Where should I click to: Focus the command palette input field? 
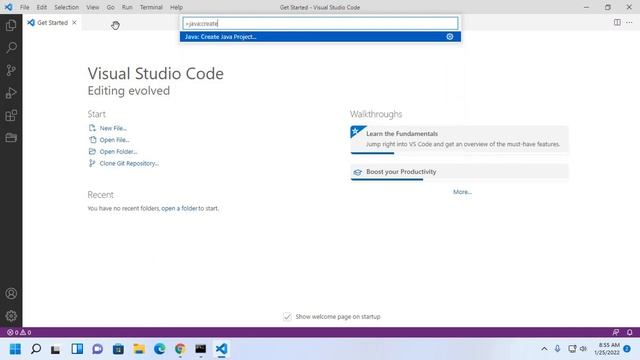(320, 23)
